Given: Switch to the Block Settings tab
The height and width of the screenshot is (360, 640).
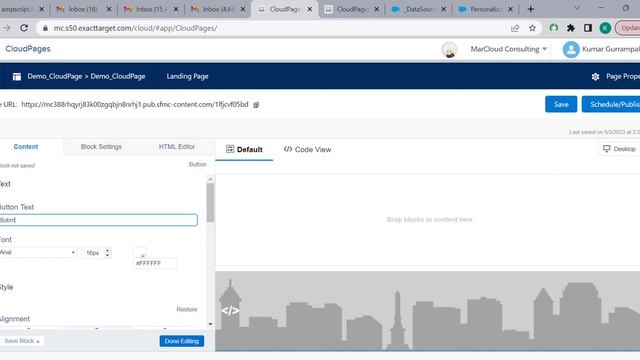Looking at the screenshot, I should (101, 147).
